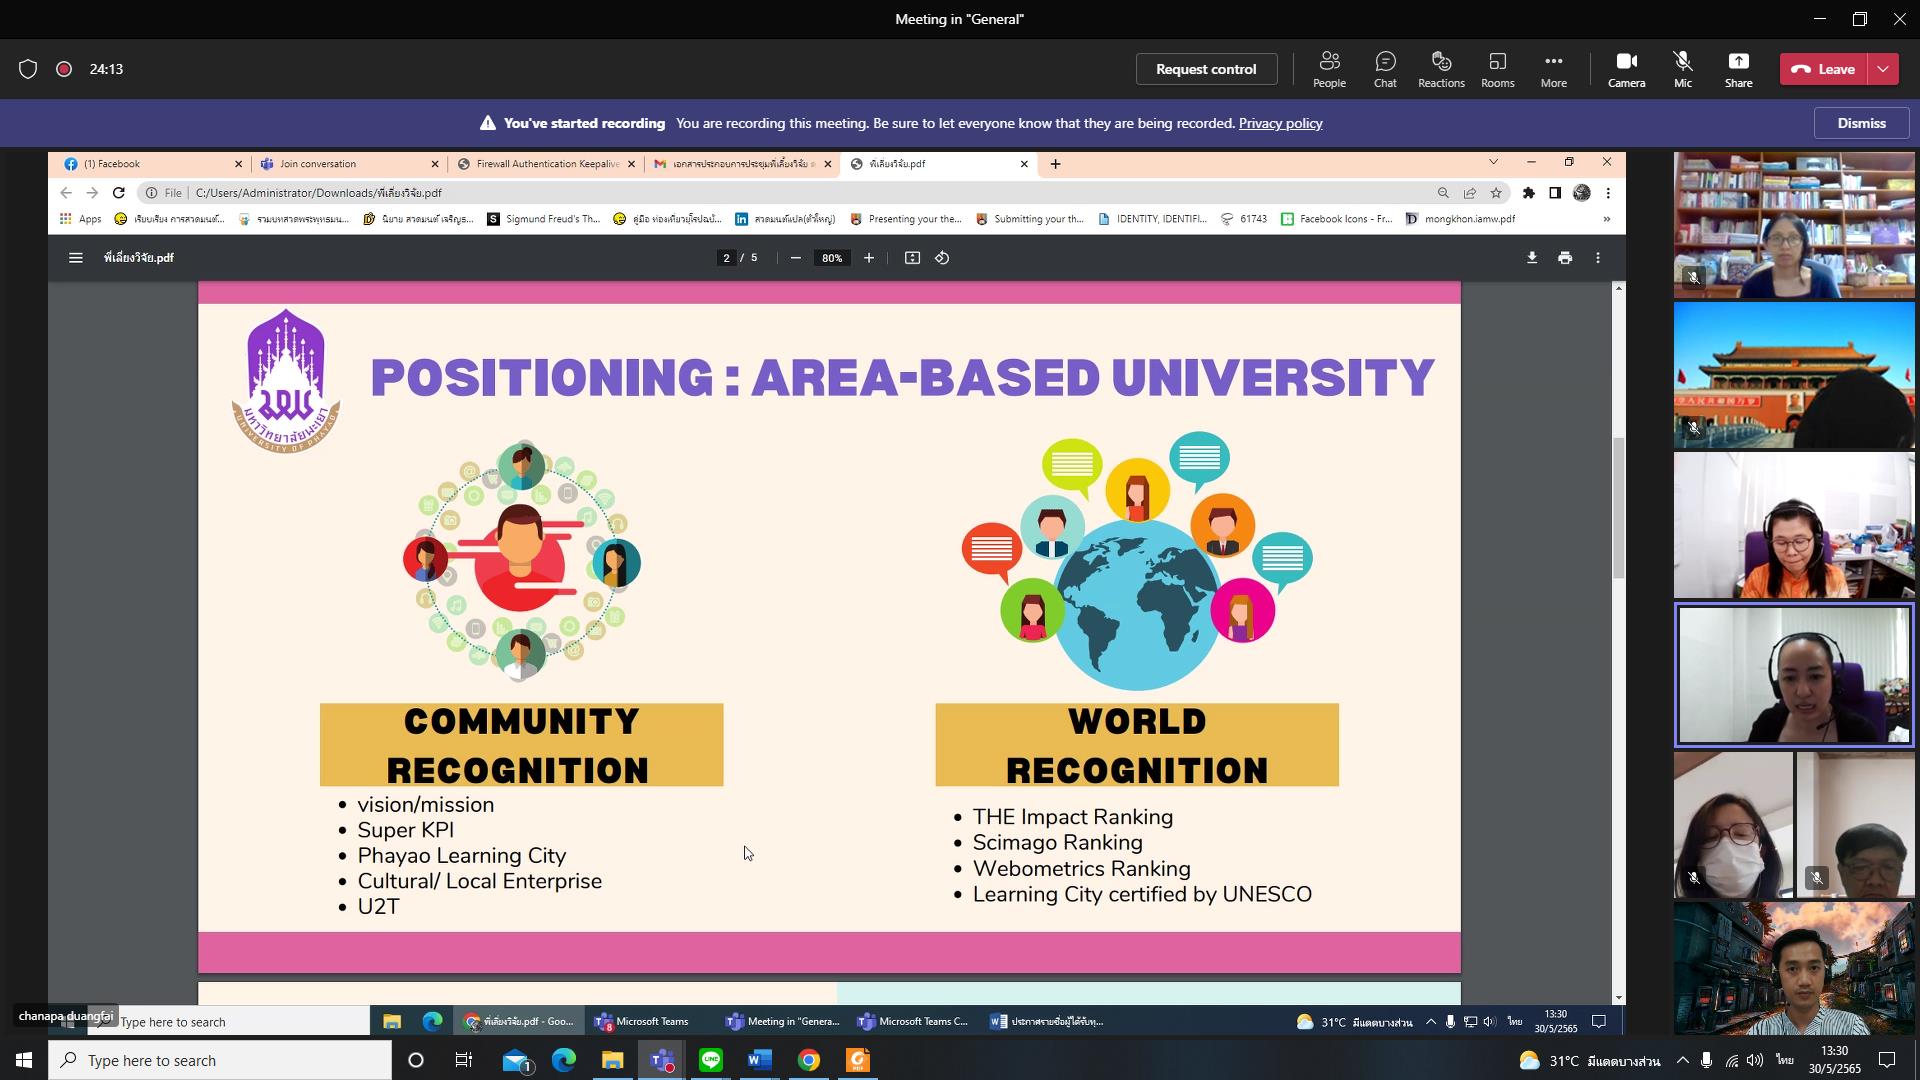Unmute the Mic
The image size is (1920, 1080).
tap(1683, 69)
